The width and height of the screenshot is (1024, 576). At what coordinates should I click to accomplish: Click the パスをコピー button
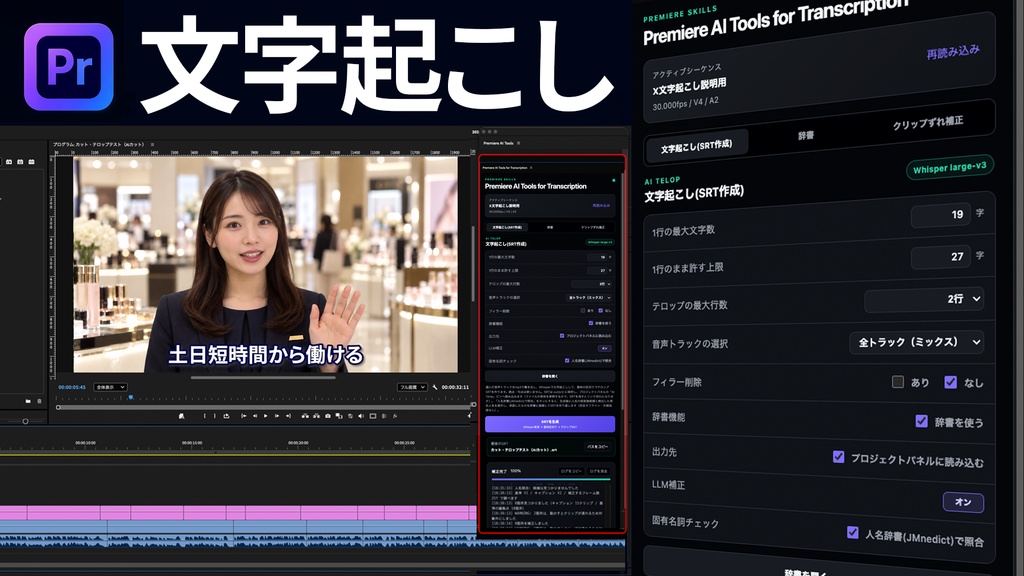[x=598, y=447]
